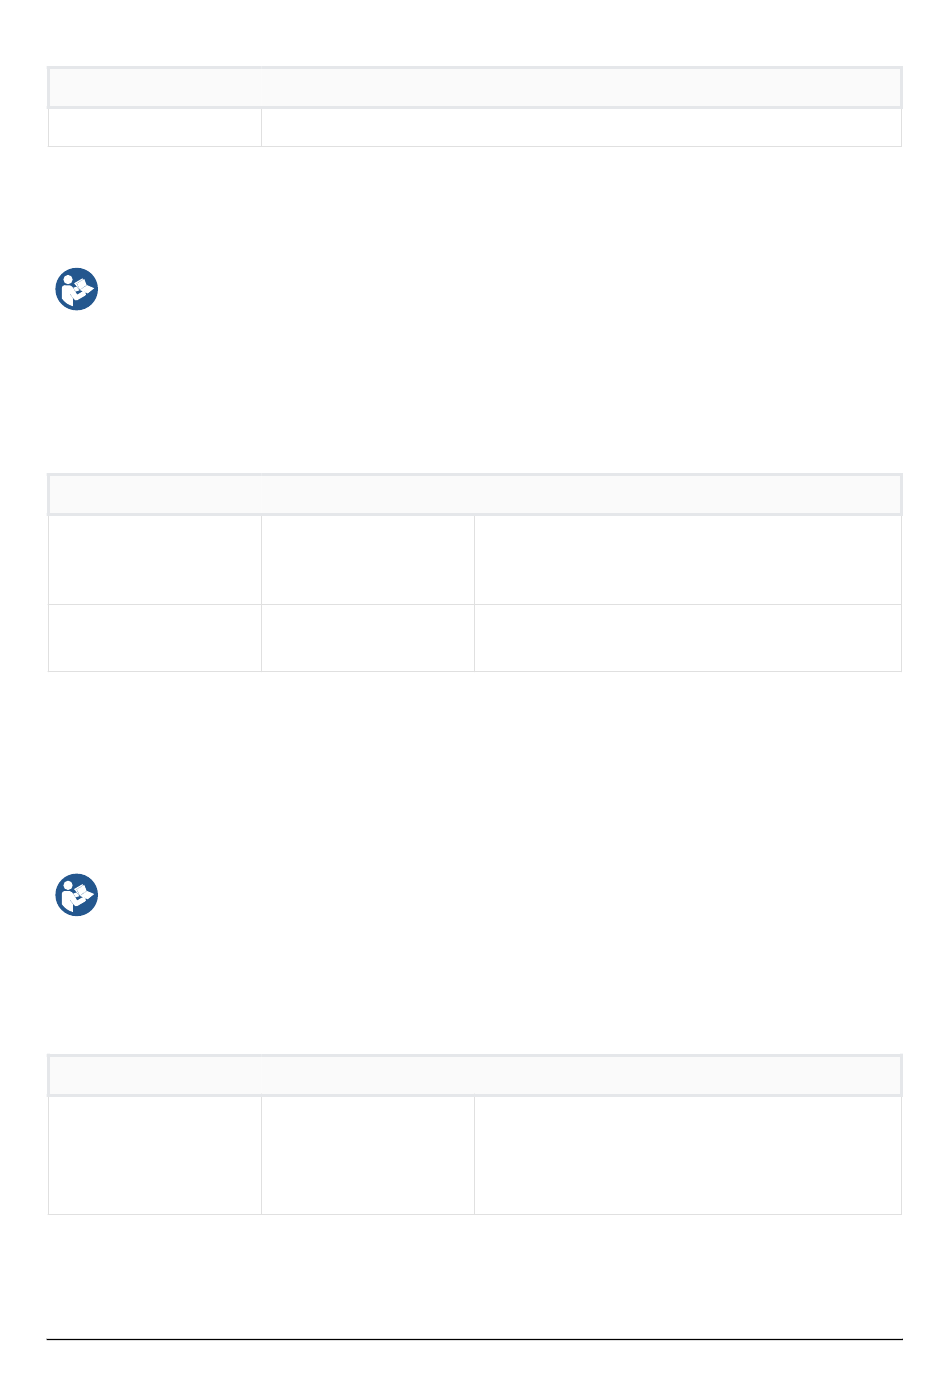Screen dimensions: 950x1387
Task: Click second-row center cell in the middle table
Action: (x=368, y=637)
